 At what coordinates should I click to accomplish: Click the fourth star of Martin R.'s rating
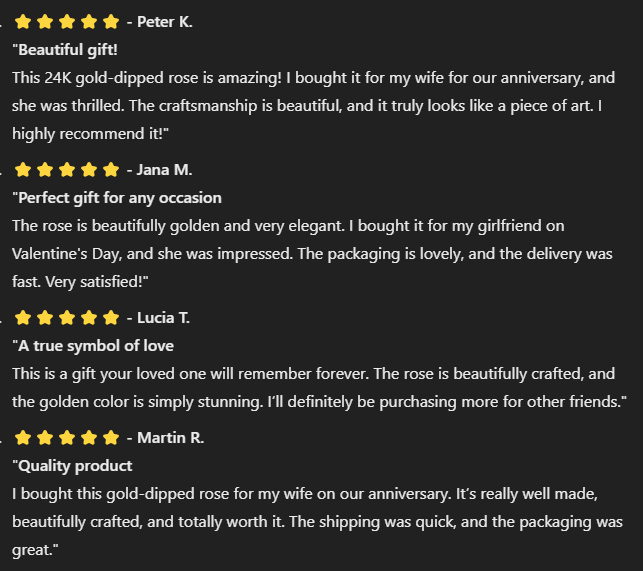pos(89,438)
